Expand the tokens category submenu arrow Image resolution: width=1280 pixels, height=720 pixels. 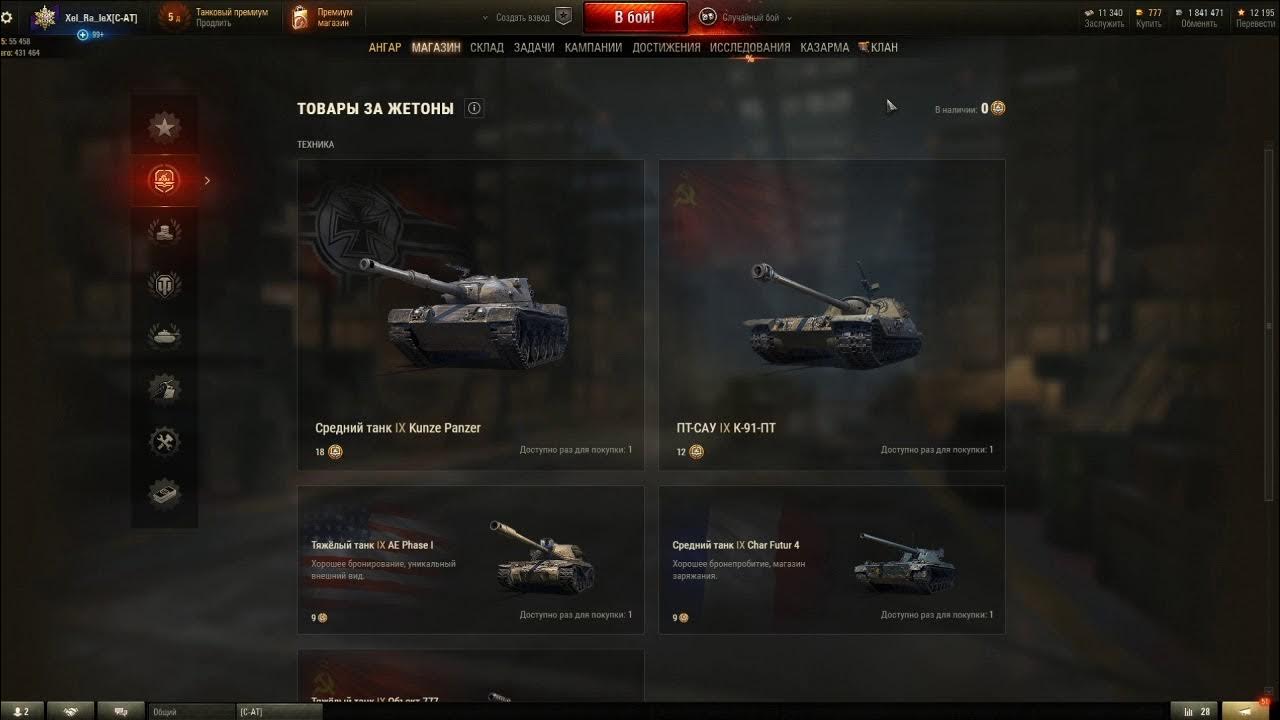point(207,181)
